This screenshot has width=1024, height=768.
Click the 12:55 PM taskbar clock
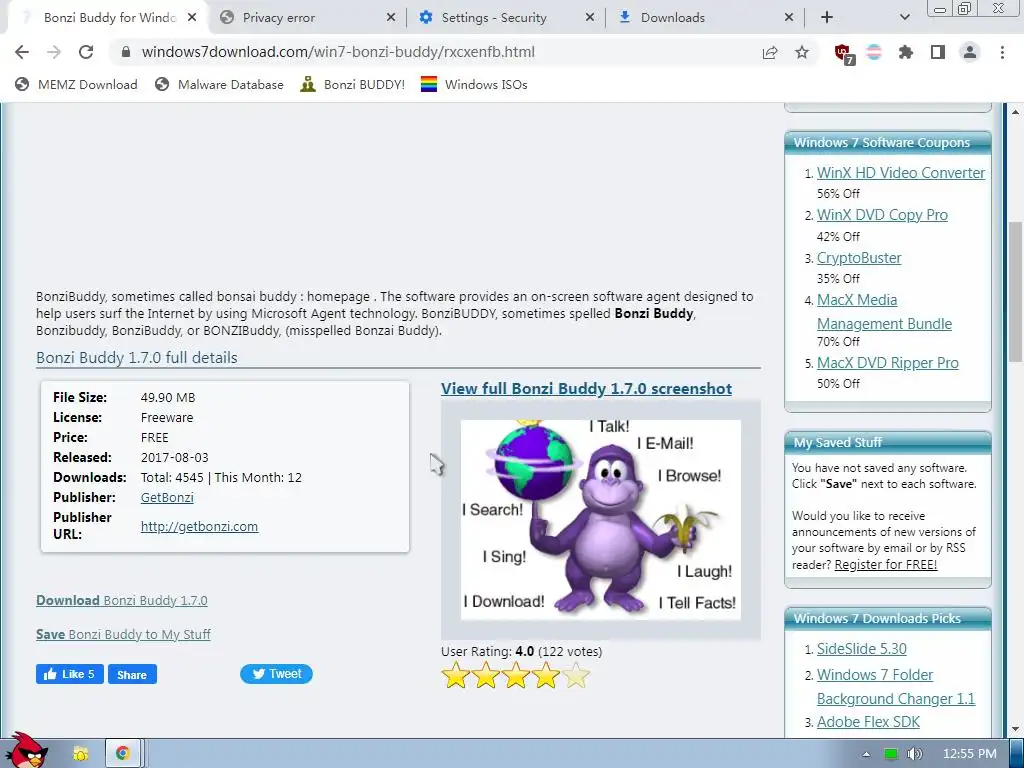(x=970, y=754)
